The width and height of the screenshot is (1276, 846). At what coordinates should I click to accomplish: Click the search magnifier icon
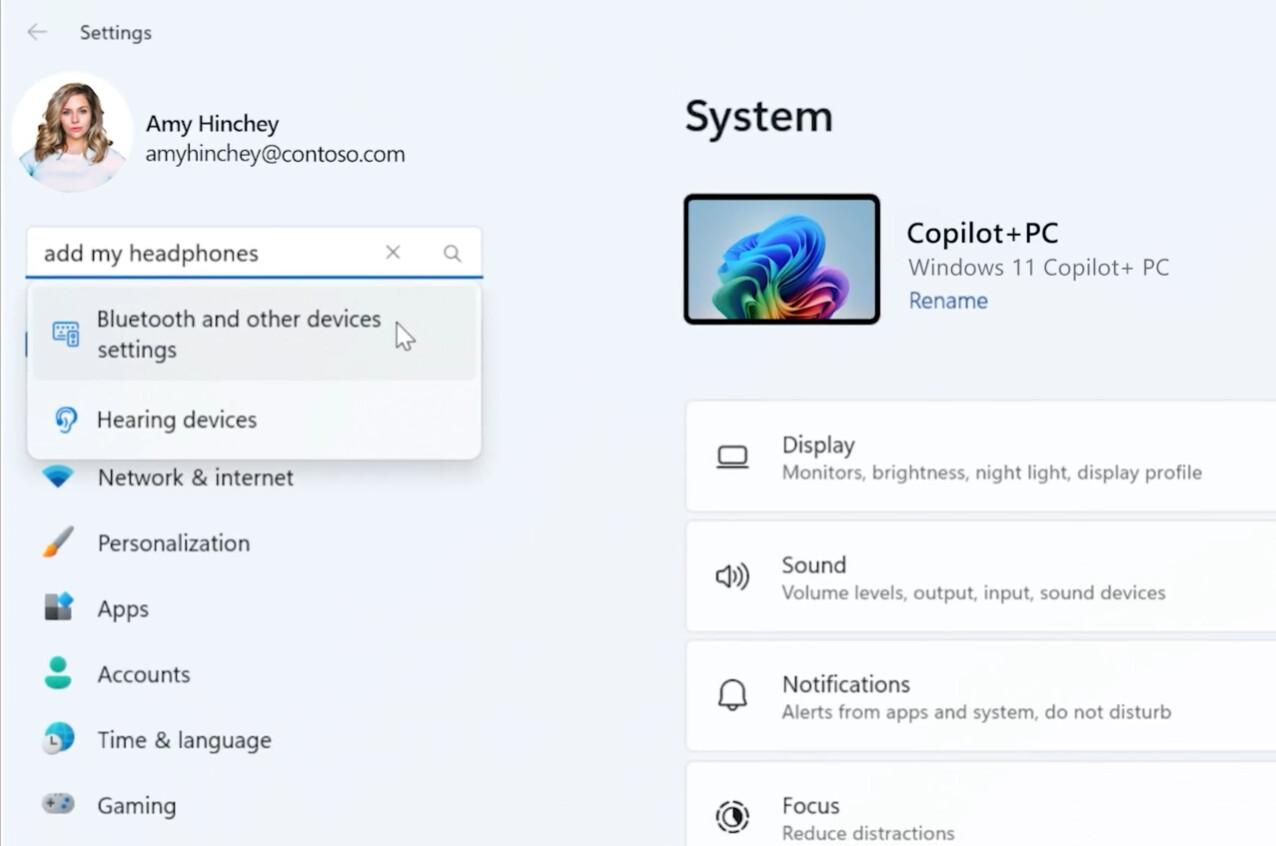click(452, 254)
